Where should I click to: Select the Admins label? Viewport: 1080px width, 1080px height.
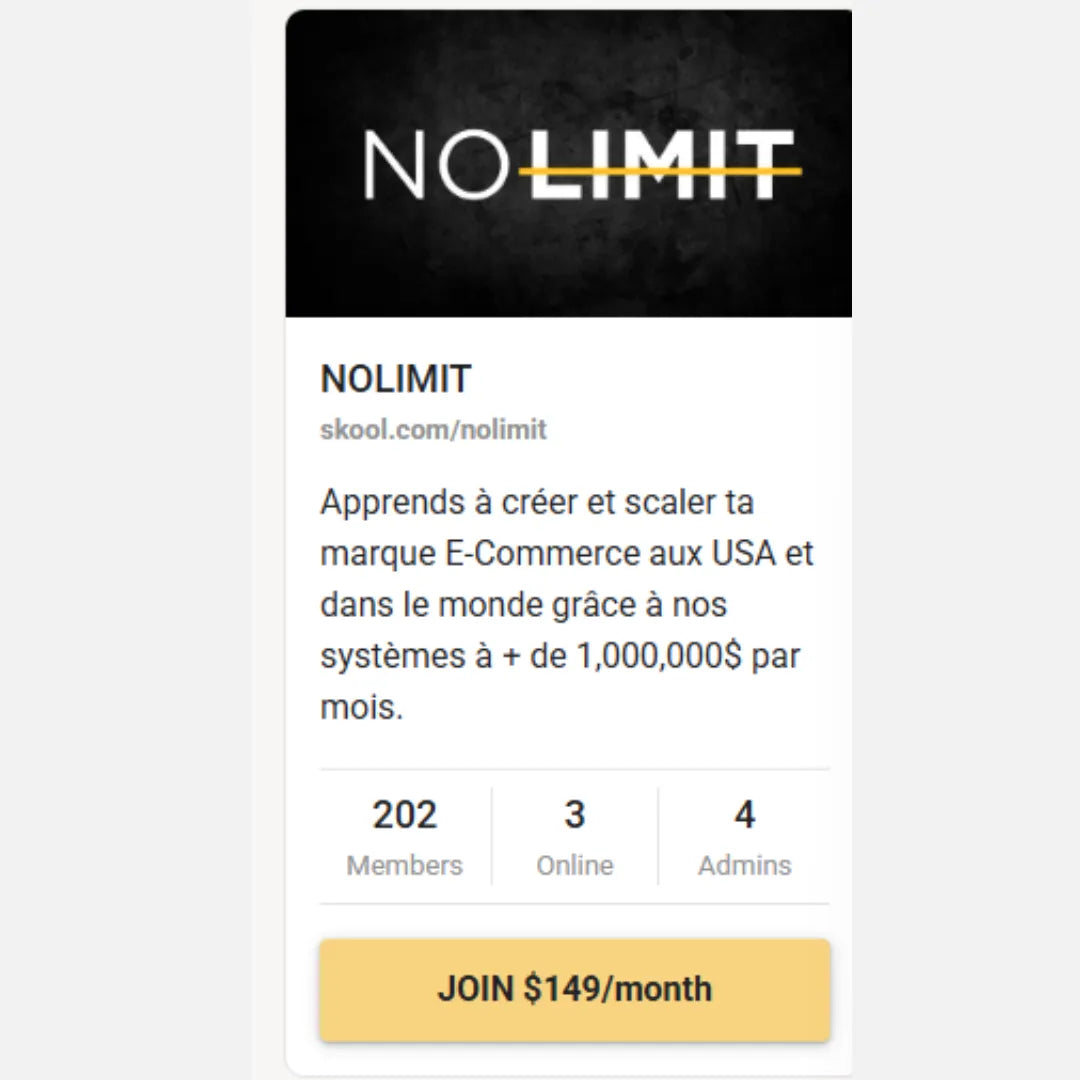744,865
